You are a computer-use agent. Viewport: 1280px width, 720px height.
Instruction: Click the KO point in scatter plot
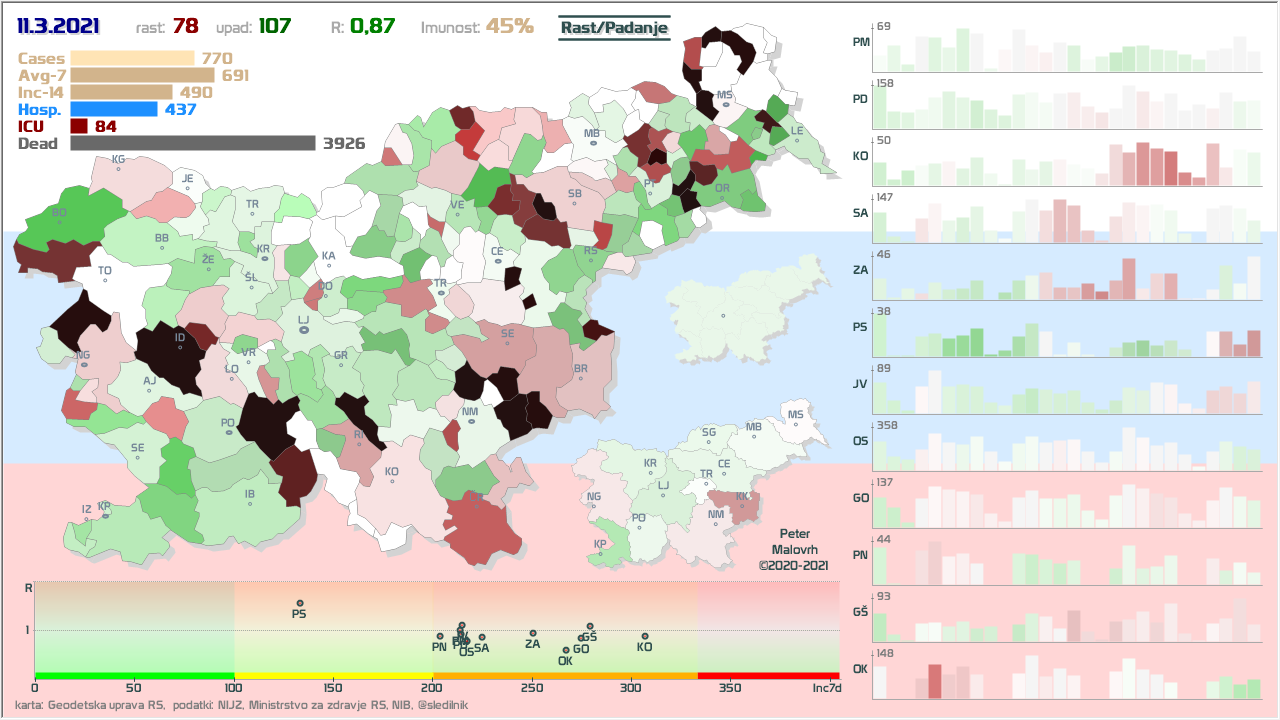tap(645, 636)
